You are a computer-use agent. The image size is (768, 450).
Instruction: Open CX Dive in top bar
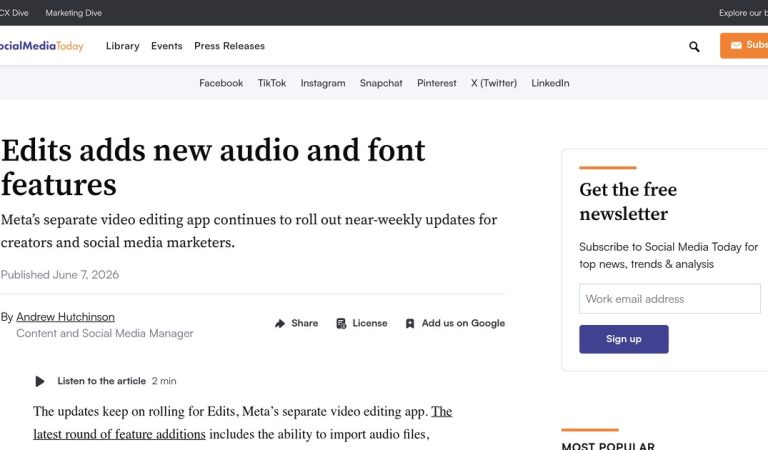point(14,13)
